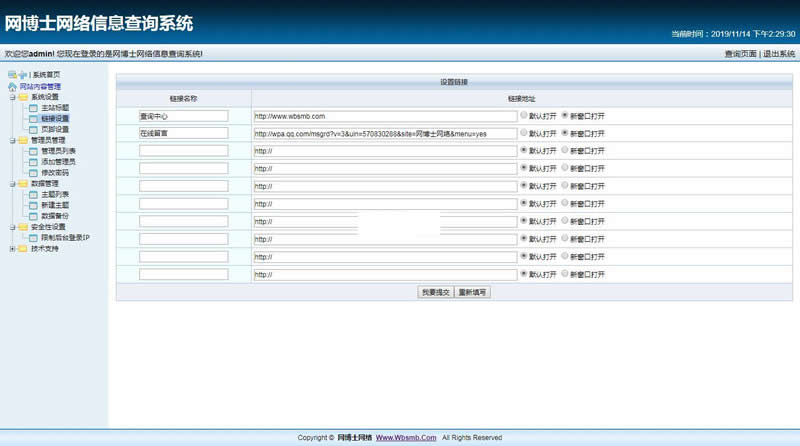The height and width of the screenshot is (446, 800).
Task: Click the monitor icon beside 系统首页
Action: click(12, 75)
